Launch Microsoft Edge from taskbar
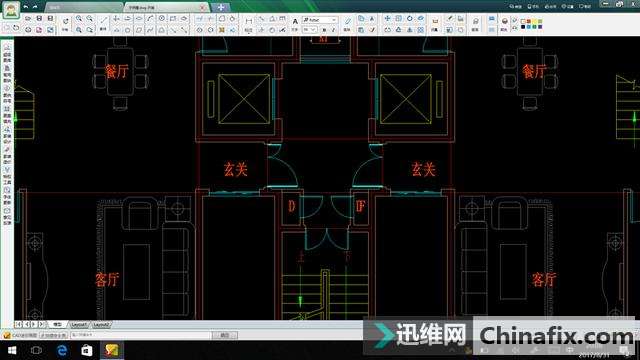 62,350
